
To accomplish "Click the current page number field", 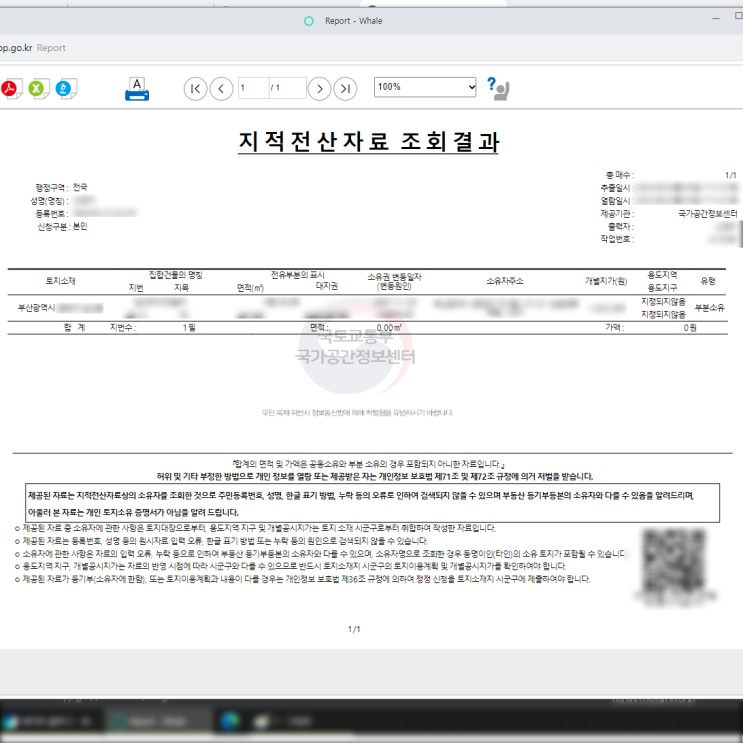I will 254,88.
